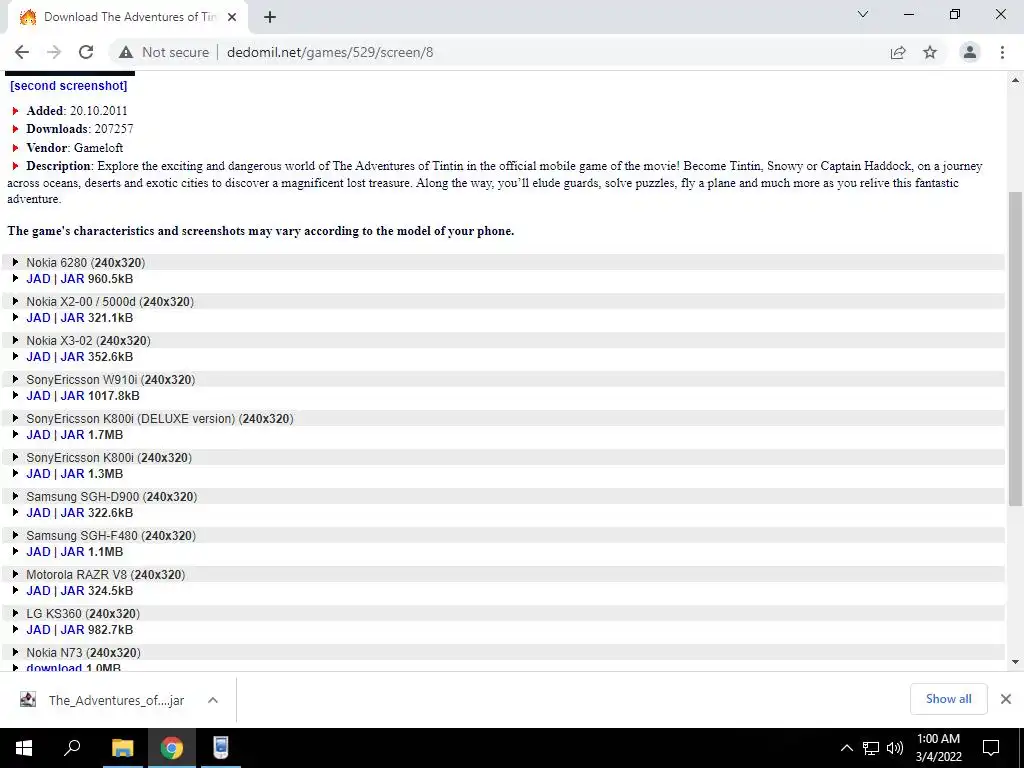Close the Download The Adventures tab
Viewport: 1024px width, 768px height.
(232, 17)
